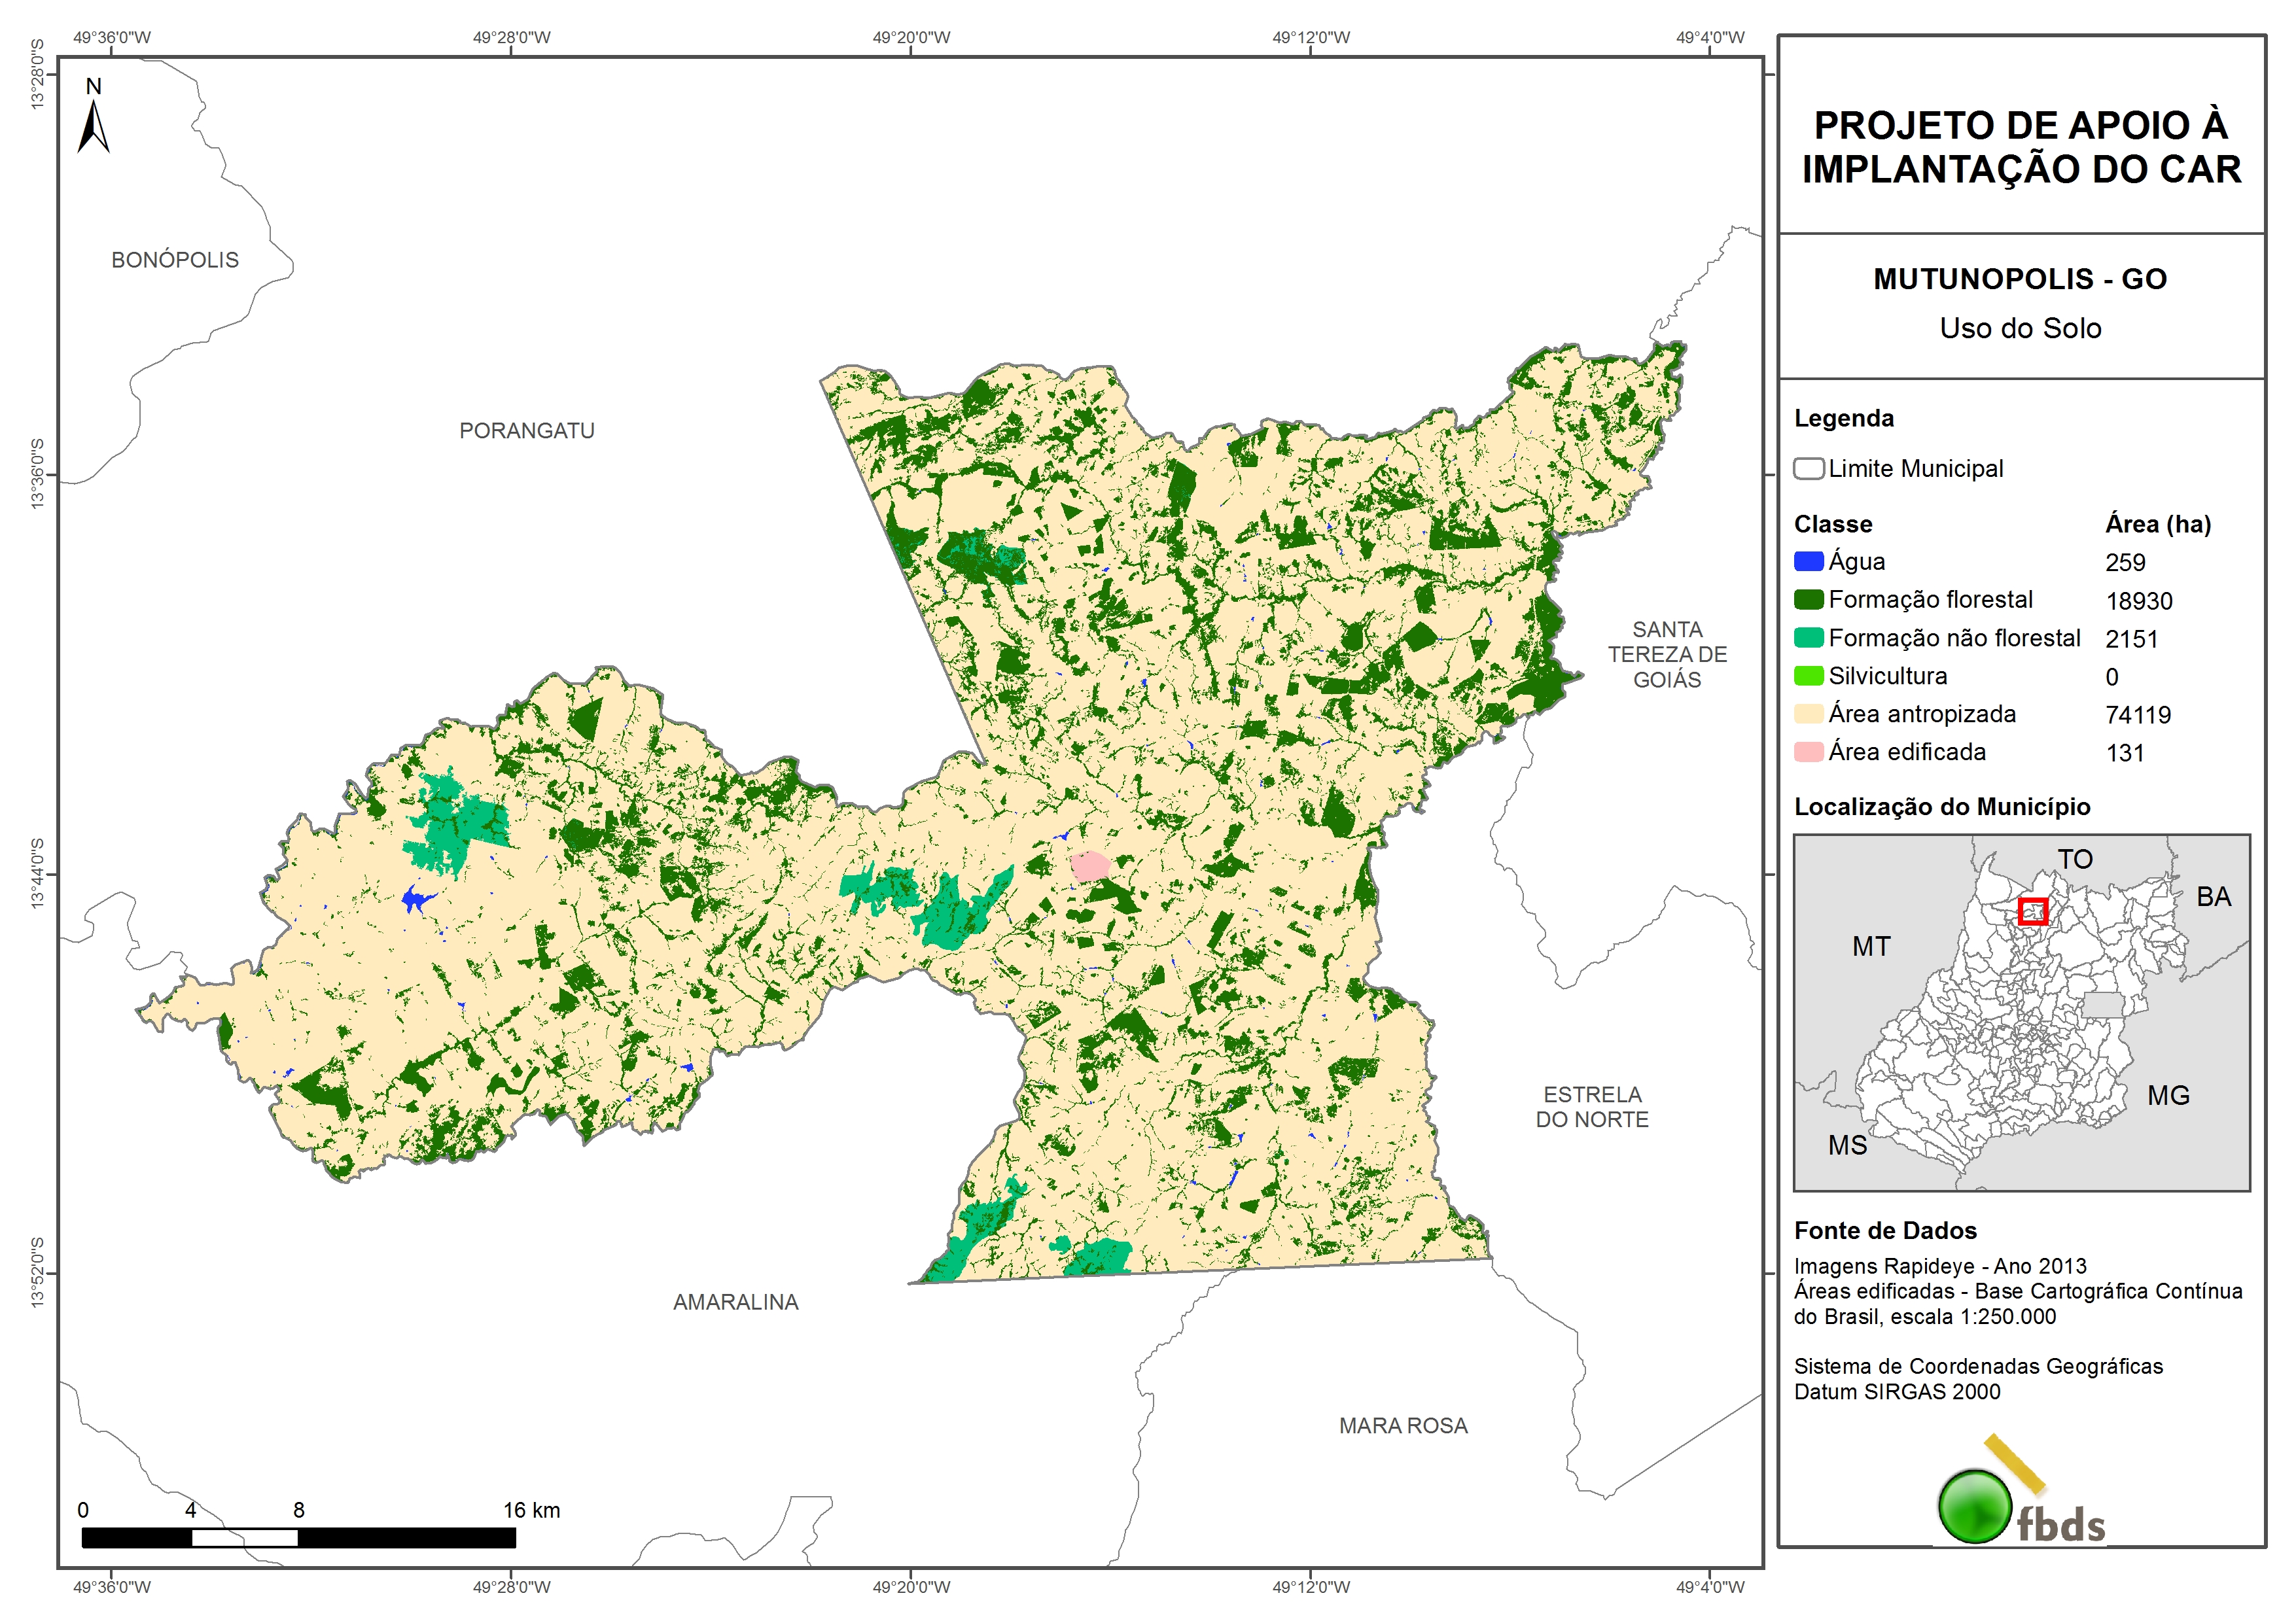This screenshot has height=1623, width=2296.
Task: Click the antropizada area value 74119
Action: [x=2138, y=715]
